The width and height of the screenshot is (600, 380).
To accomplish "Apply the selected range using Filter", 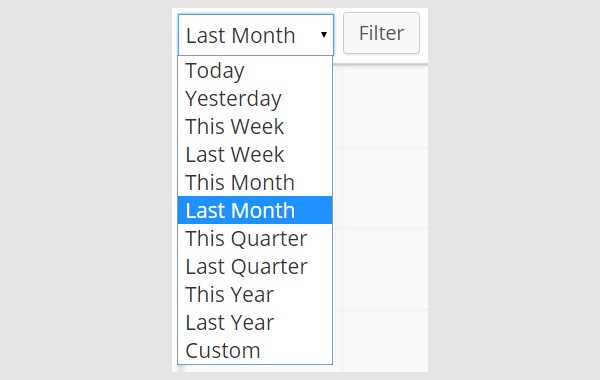I will 381,33.
